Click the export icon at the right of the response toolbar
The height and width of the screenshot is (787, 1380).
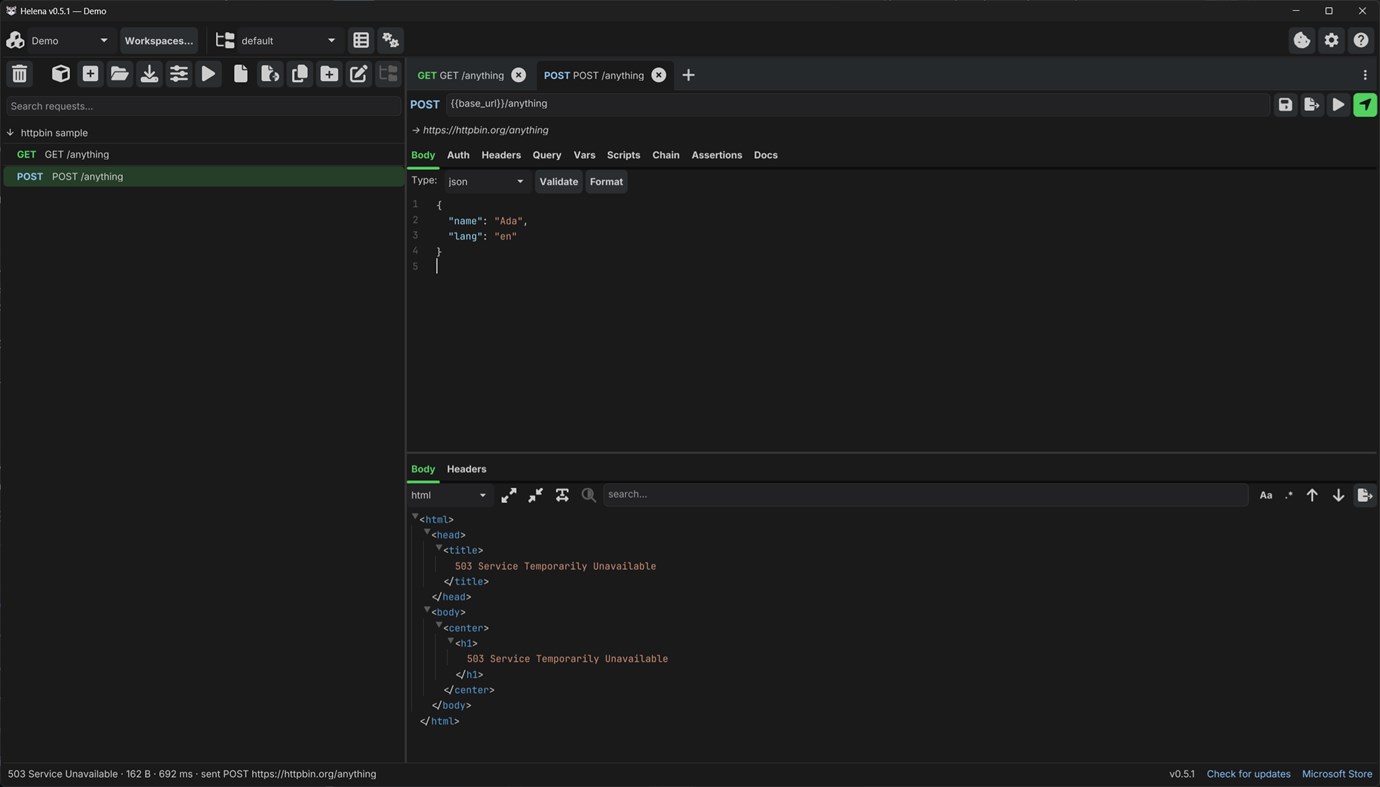point(1365,495)
